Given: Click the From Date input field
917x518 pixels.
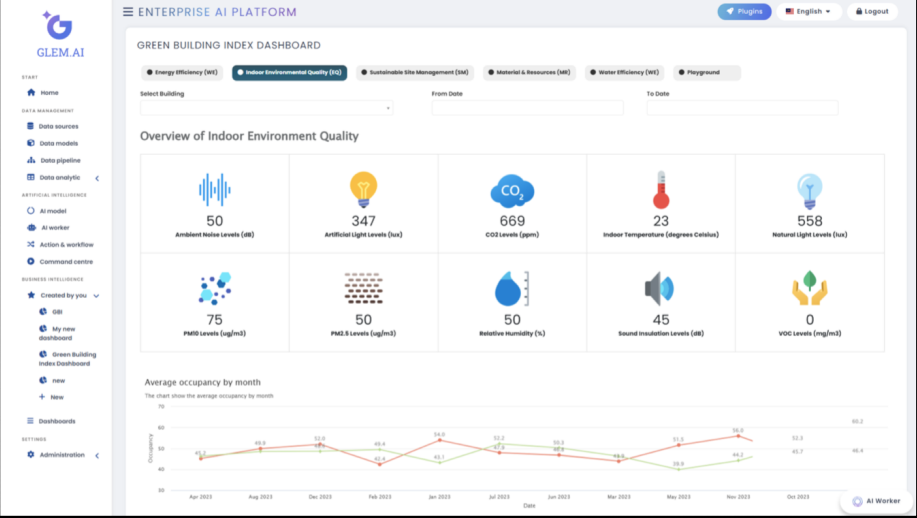Looking at the screenshot, I should tap(527, 108).
